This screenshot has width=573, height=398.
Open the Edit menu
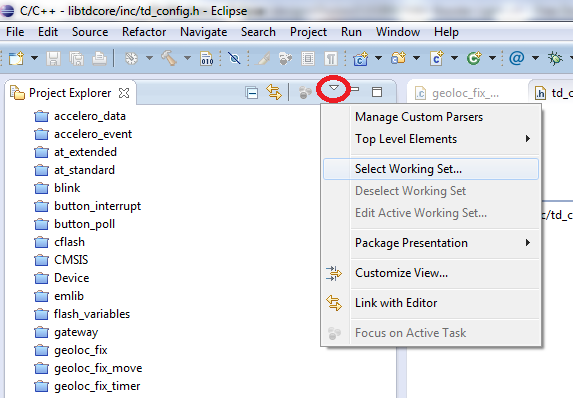[x=48, y=32]
